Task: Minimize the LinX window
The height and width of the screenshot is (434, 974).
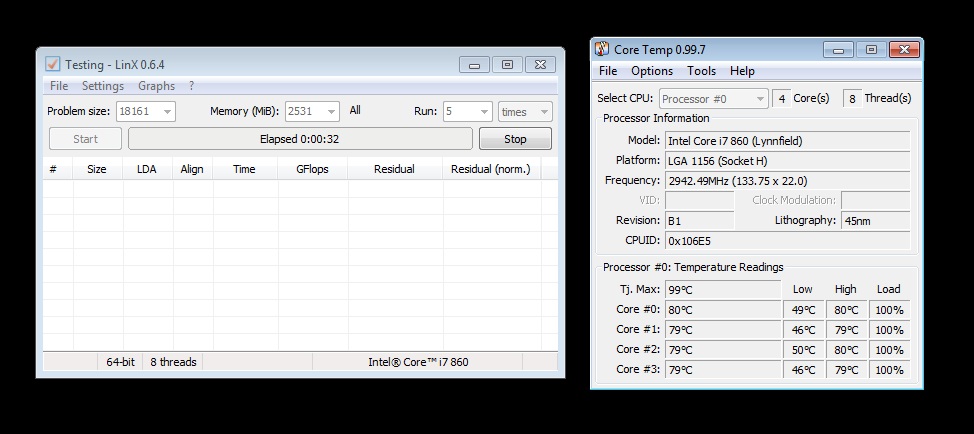Action: pos(475,65)
